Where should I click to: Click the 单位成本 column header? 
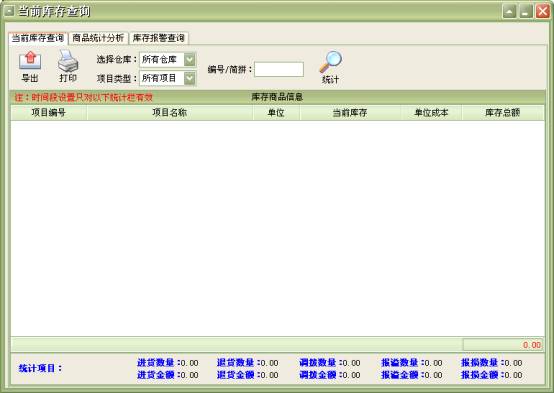(x=431, y=113)
